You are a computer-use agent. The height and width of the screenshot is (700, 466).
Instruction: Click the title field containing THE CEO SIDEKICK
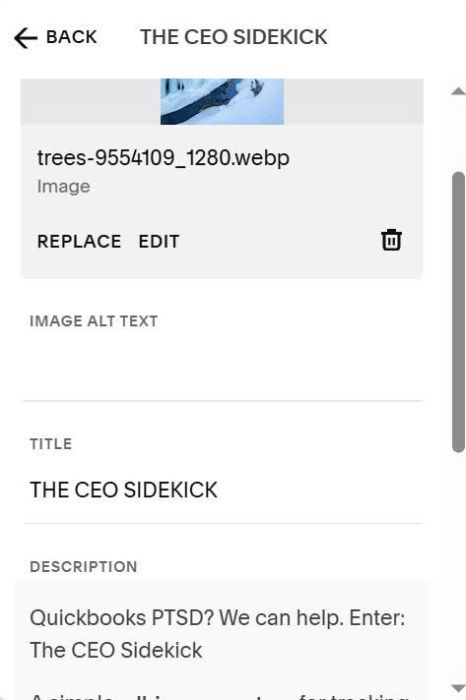223,490
